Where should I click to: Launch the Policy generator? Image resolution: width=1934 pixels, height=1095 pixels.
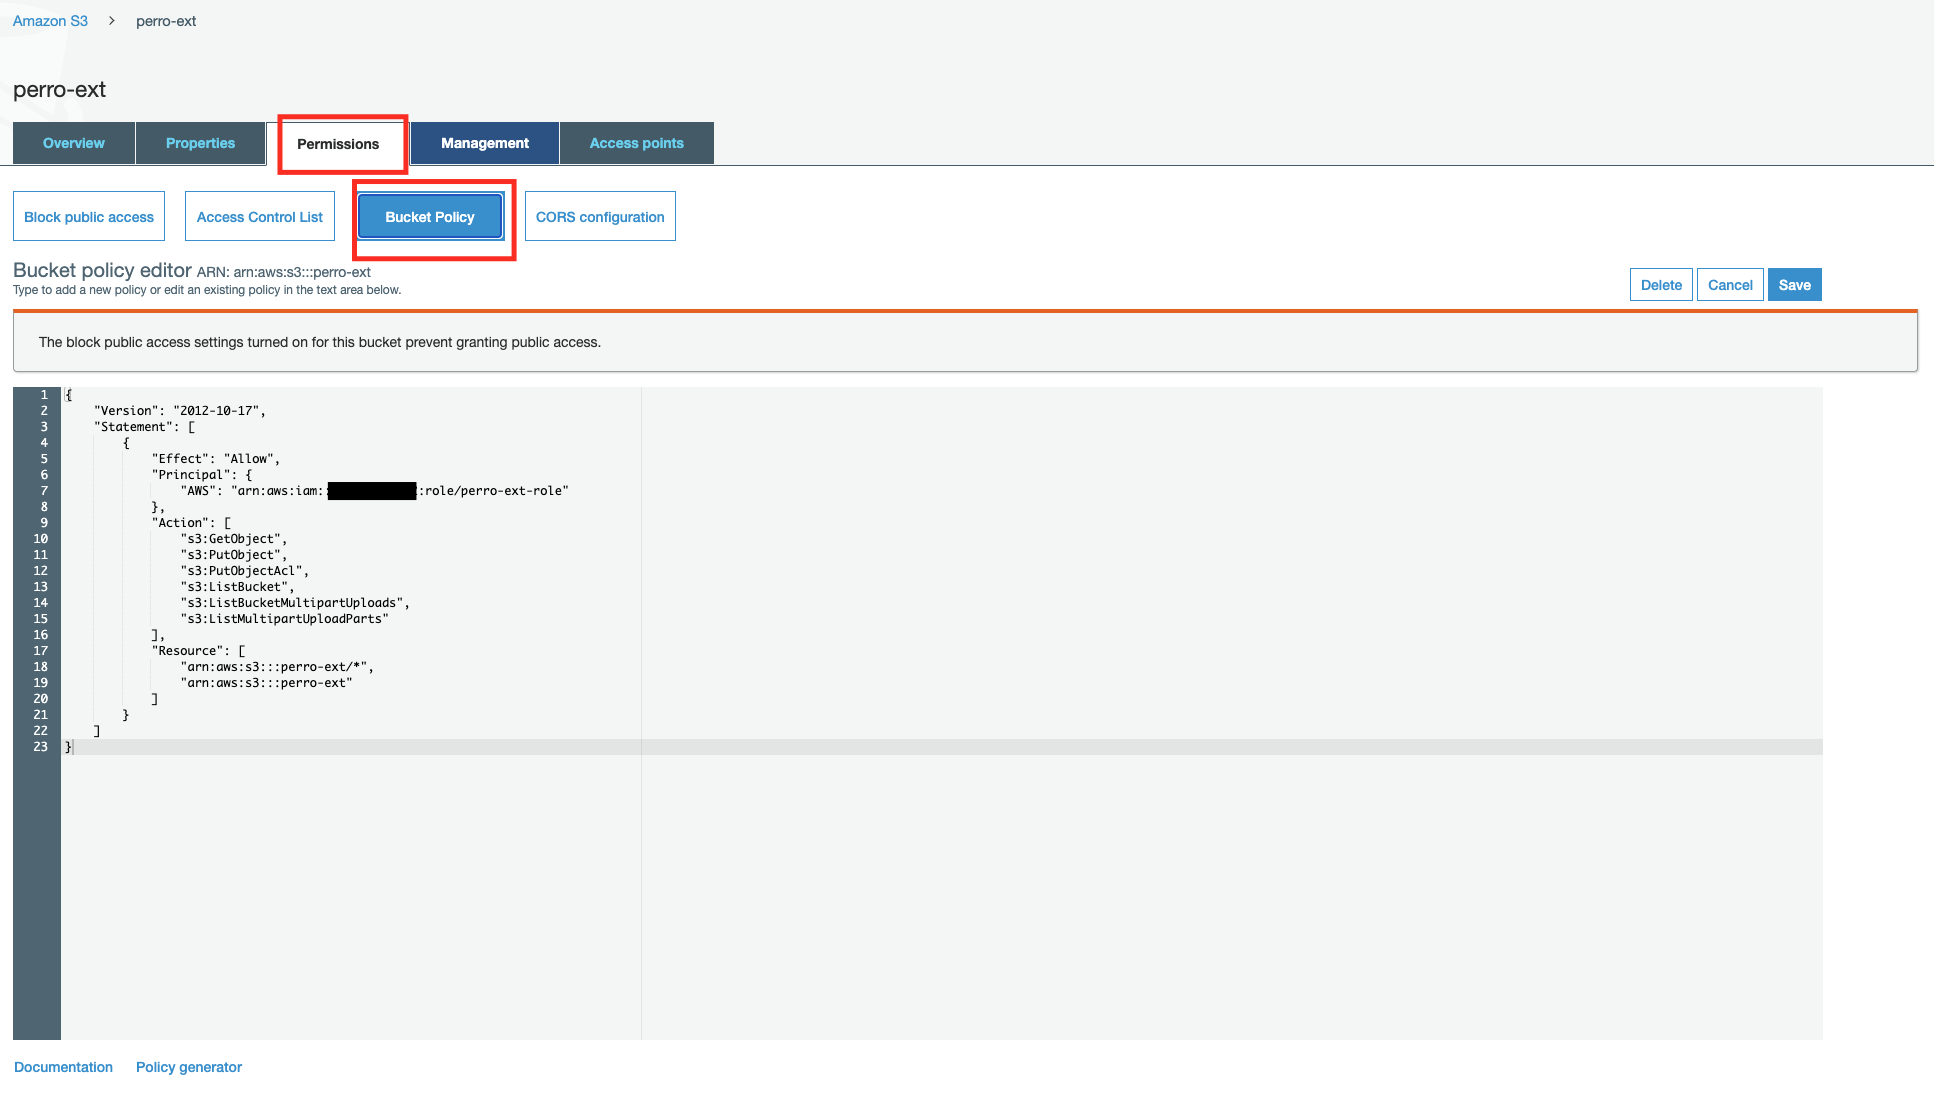(x=188, y=1067)
